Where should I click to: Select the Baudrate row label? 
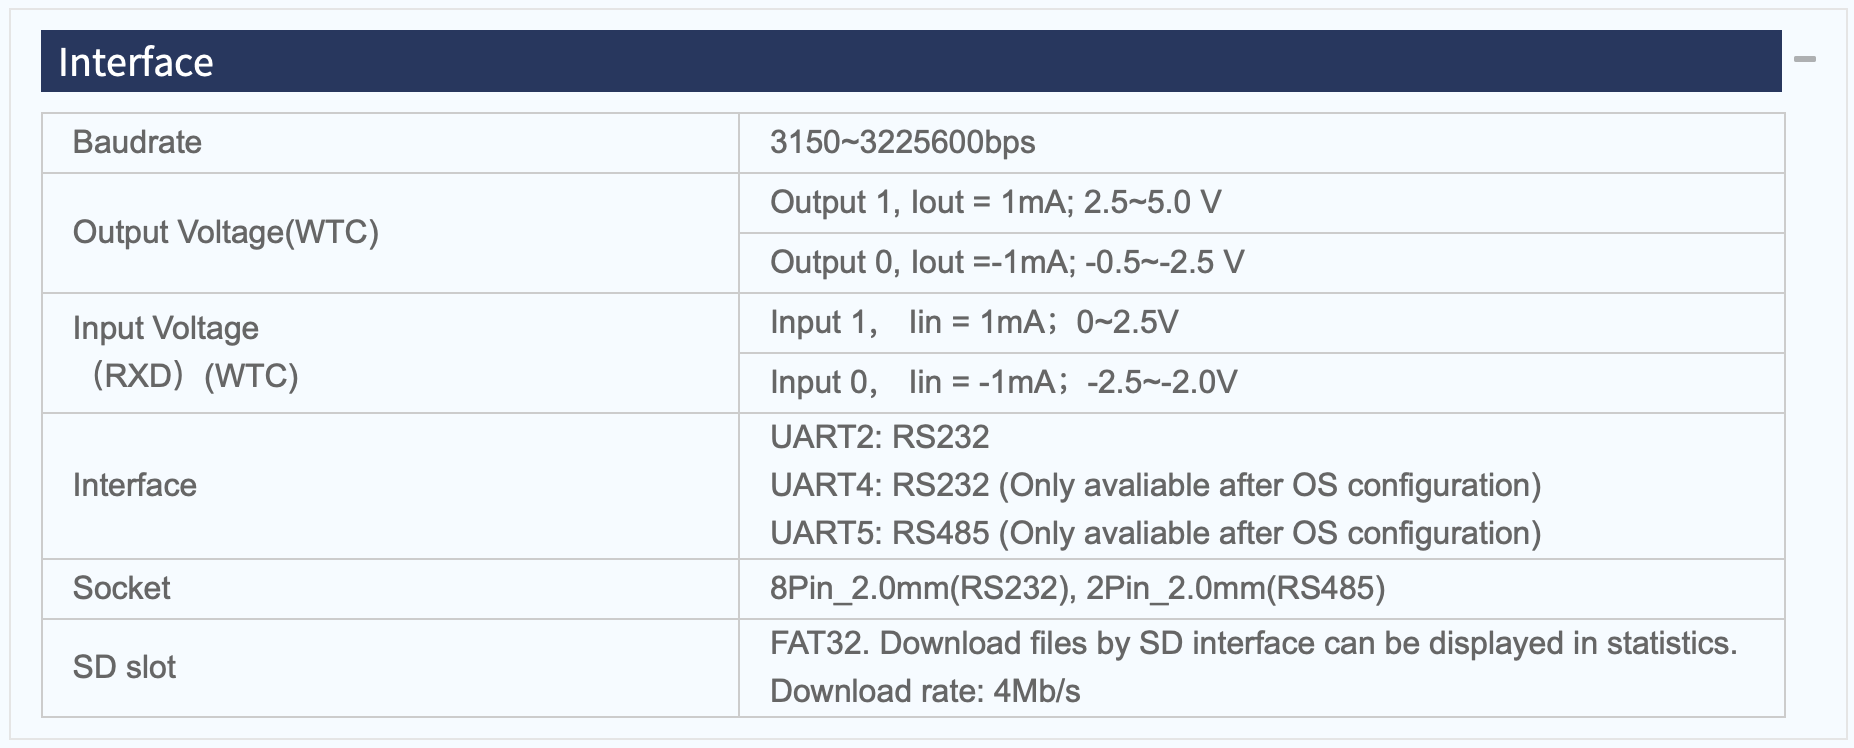point(137,142)
